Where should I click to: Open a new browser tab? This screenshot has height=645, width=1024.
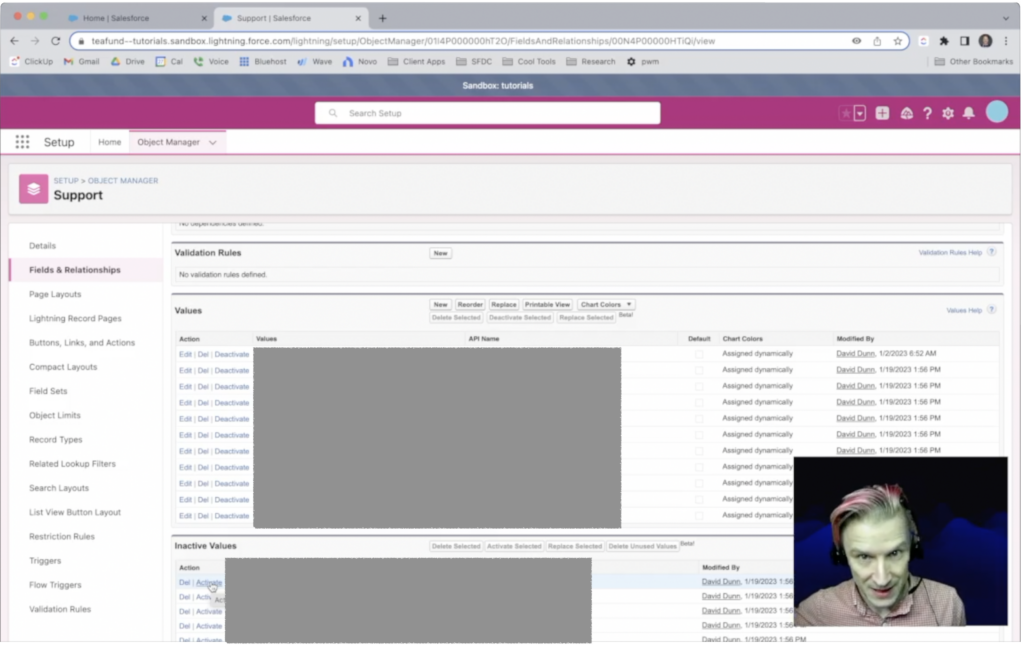383,18
